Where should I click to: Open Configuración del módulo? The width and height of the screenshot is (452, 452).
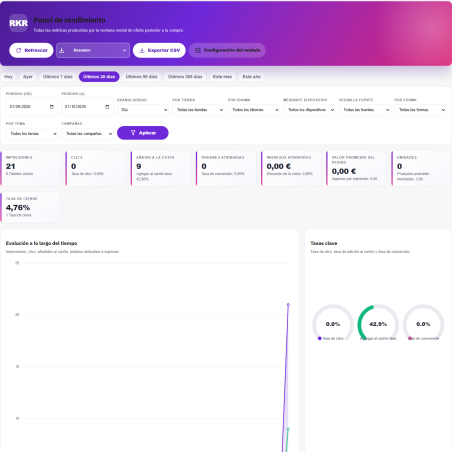[227, 50]
